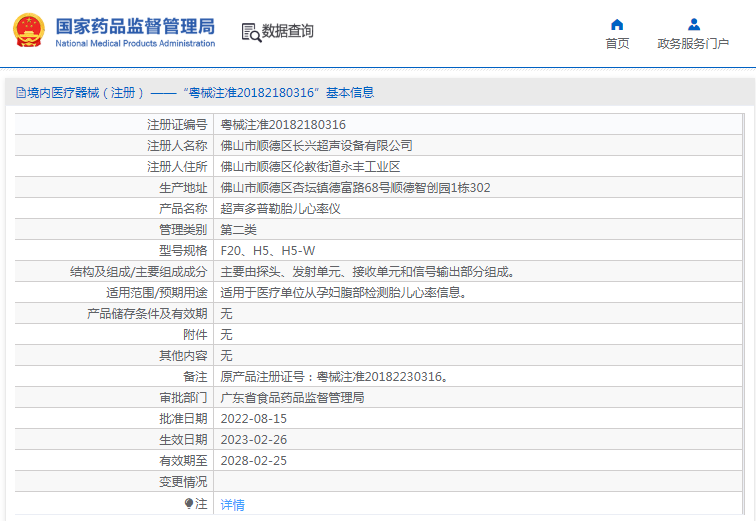Image resolution: width=756 pixels, height=521 pixels.
Task: Open the 数据查询 search icon
Action: coord(251,32)
